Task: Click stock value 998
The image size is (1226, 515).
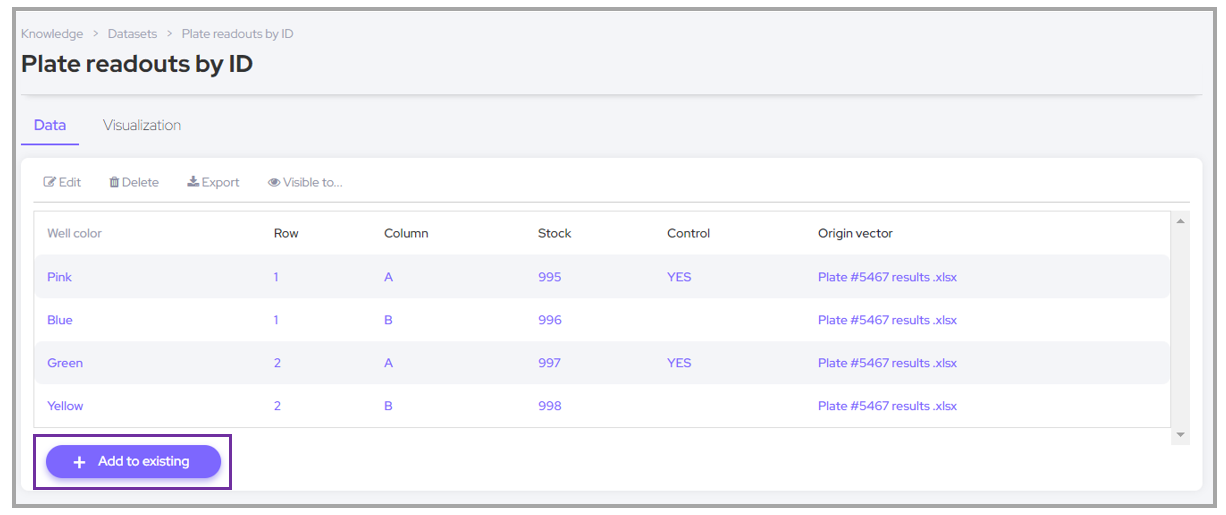Action: coord(549,406)
